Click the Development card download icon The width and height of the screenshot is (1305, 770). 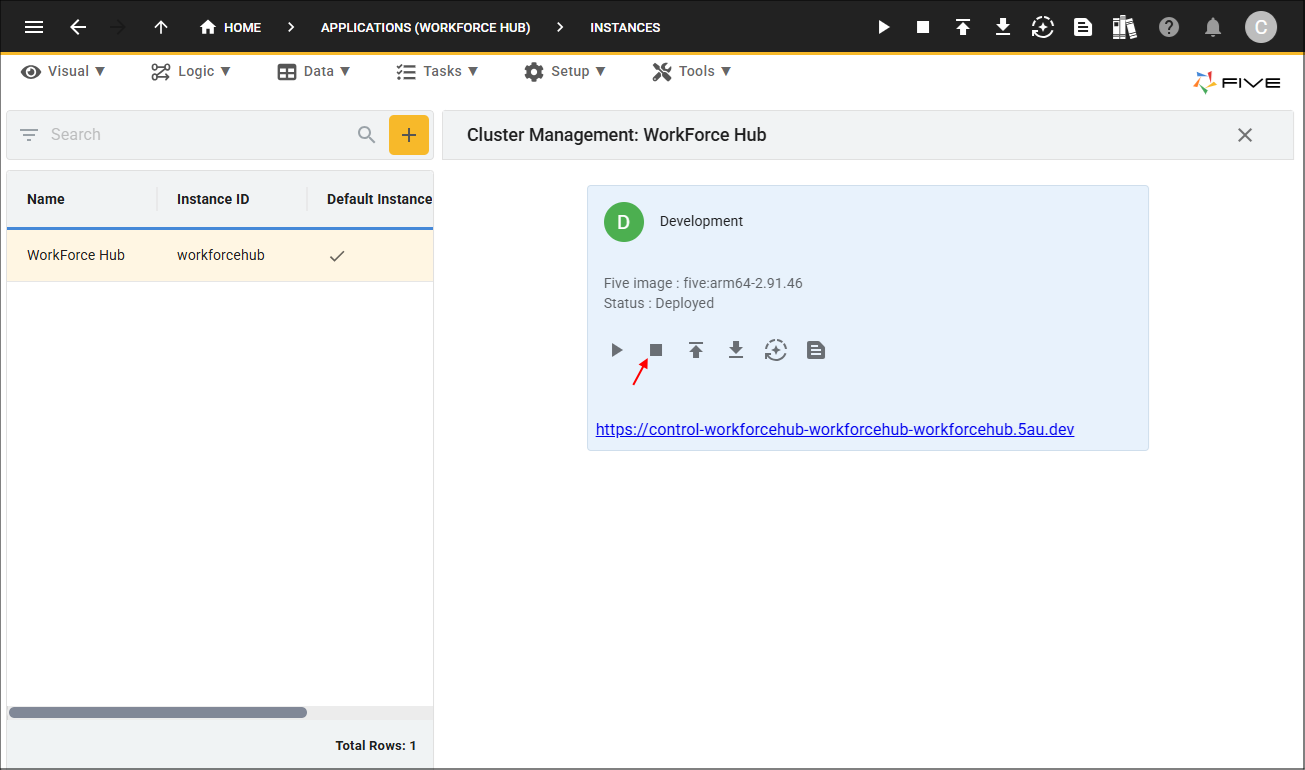pos(736,350)
